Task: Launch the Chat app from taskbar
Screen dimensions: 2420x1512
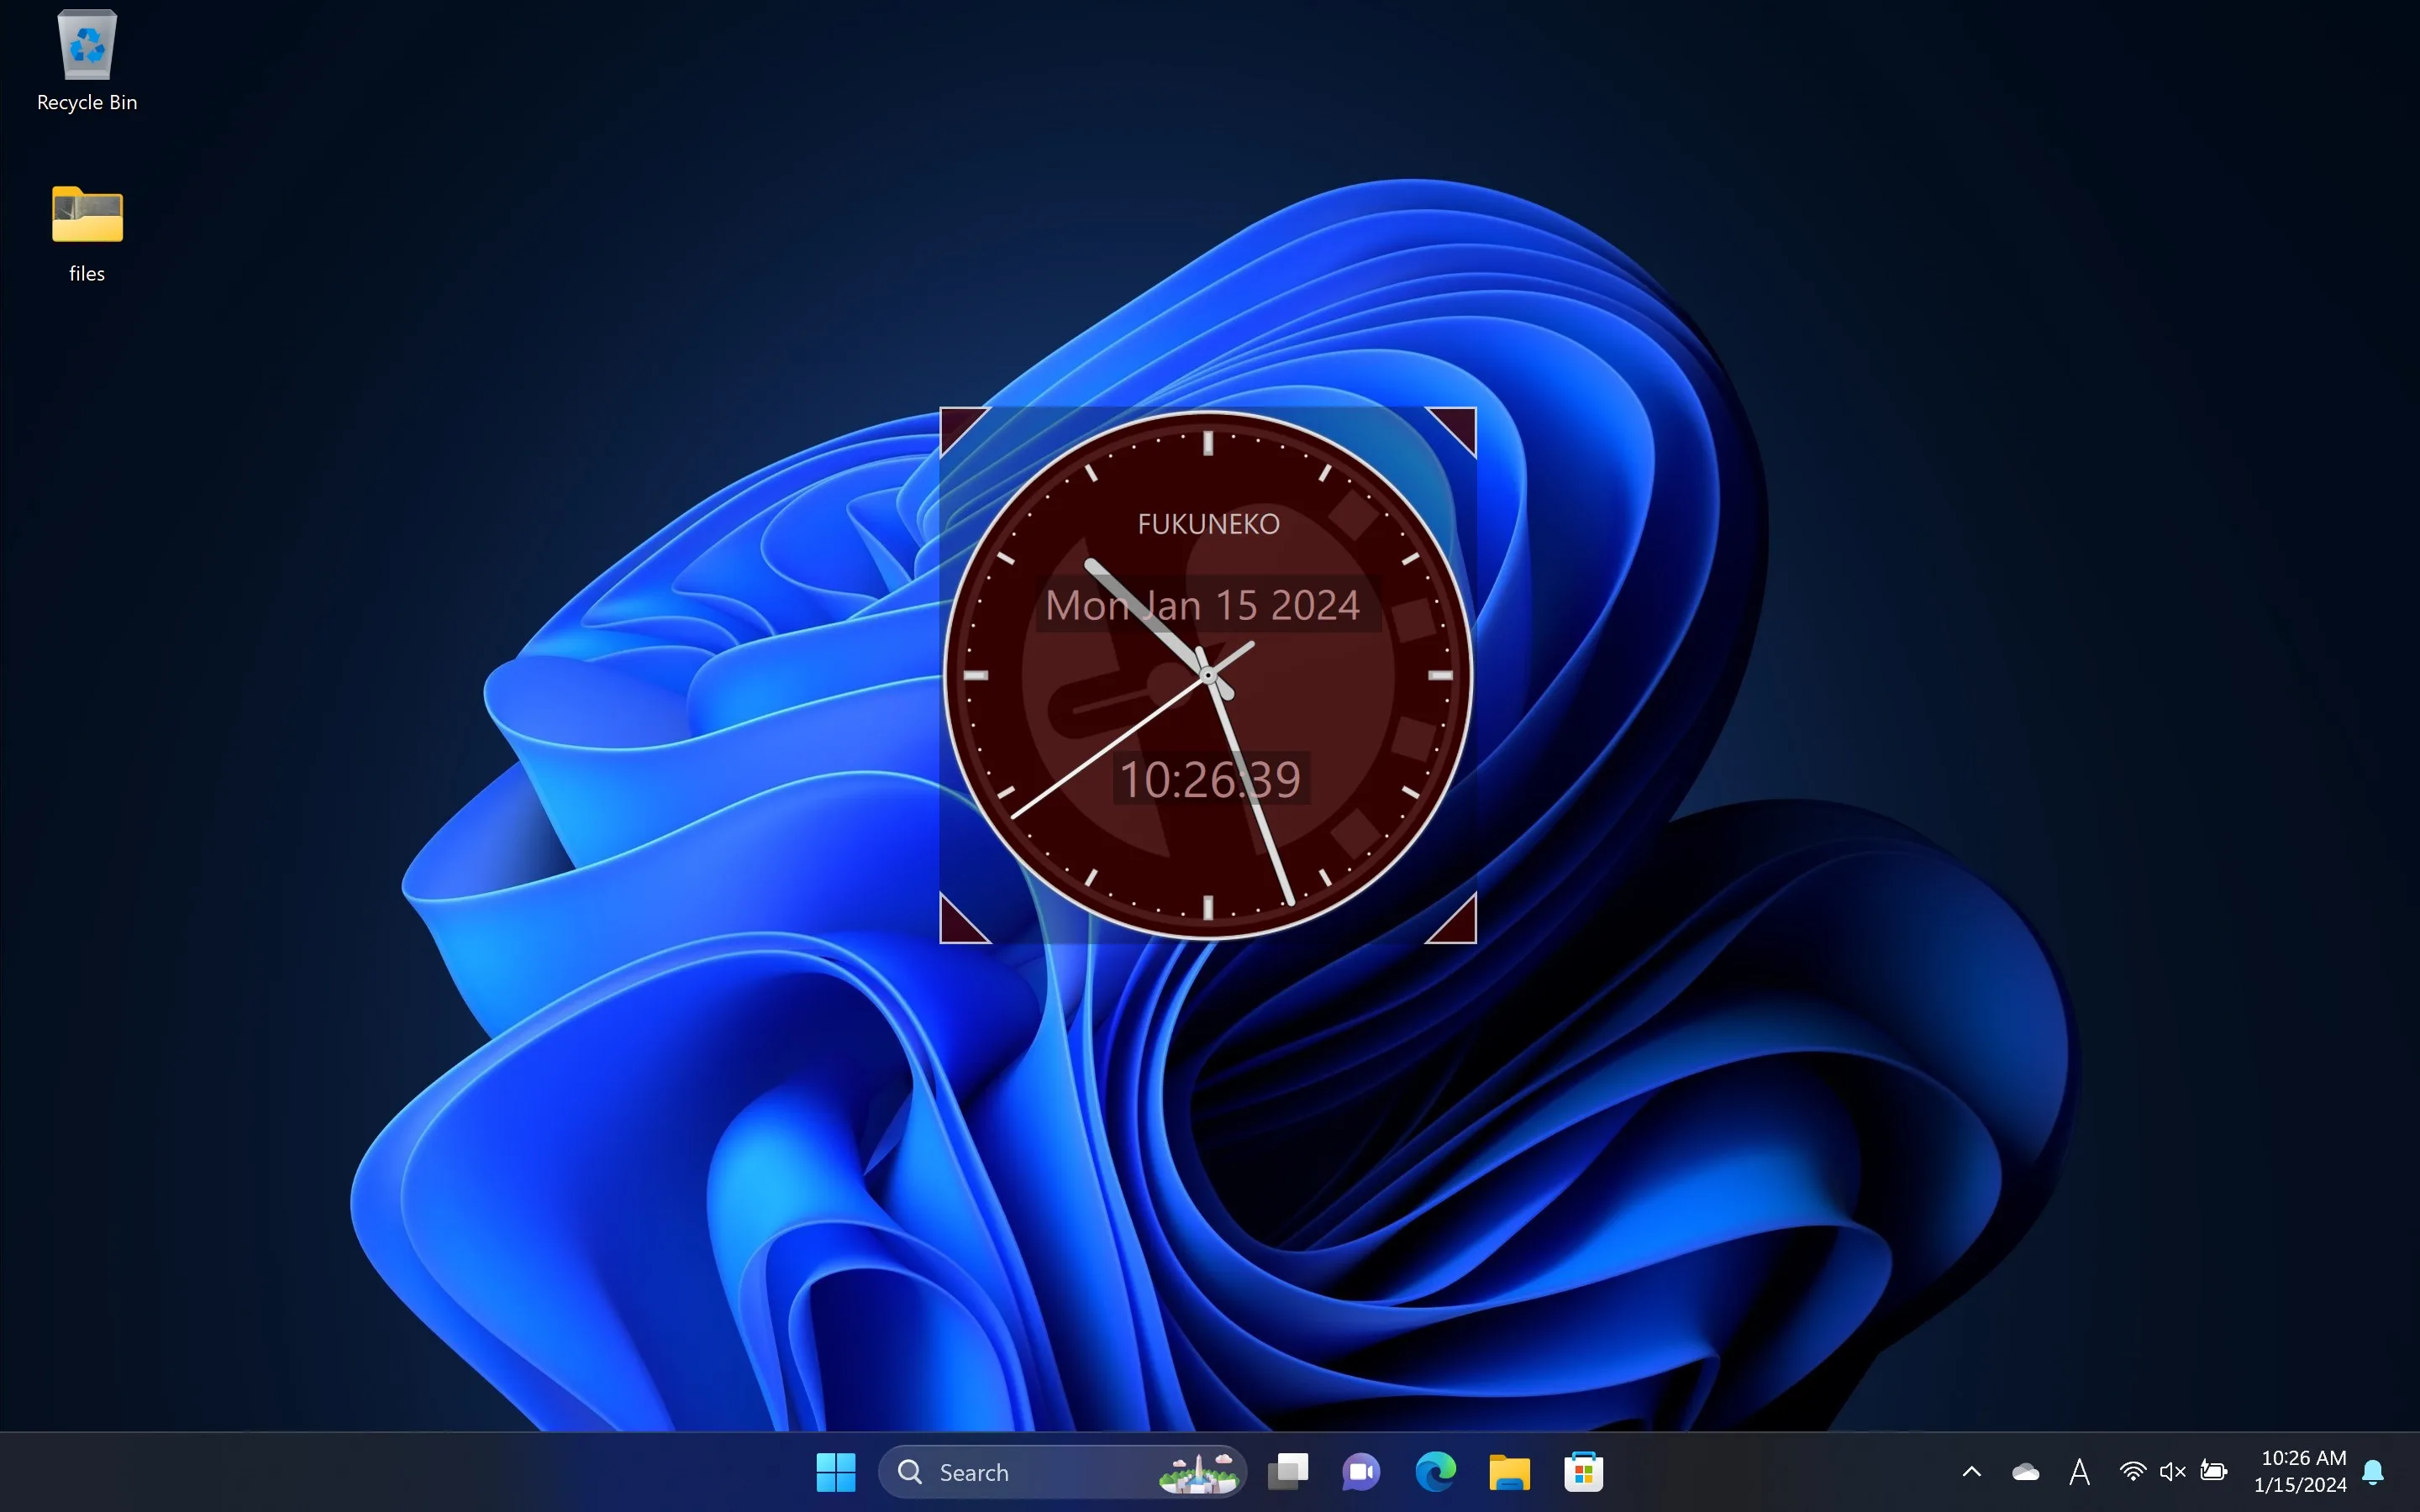Action: (1361, 1472)
